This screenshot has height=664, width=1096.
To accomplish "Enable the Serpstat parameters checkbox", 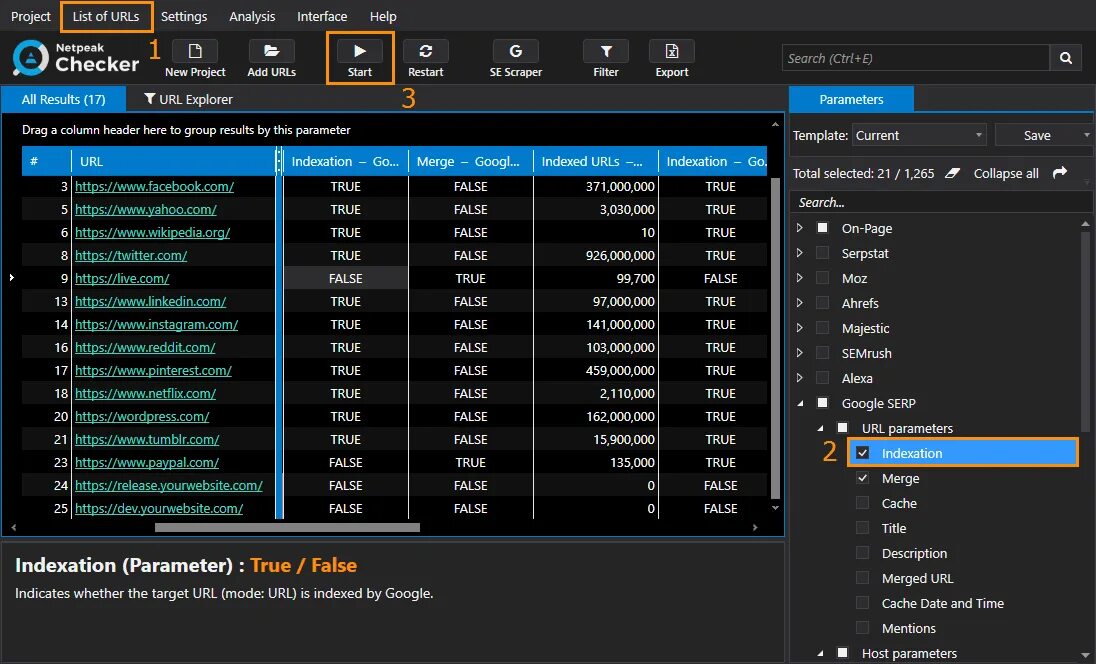I will [823, 253].
